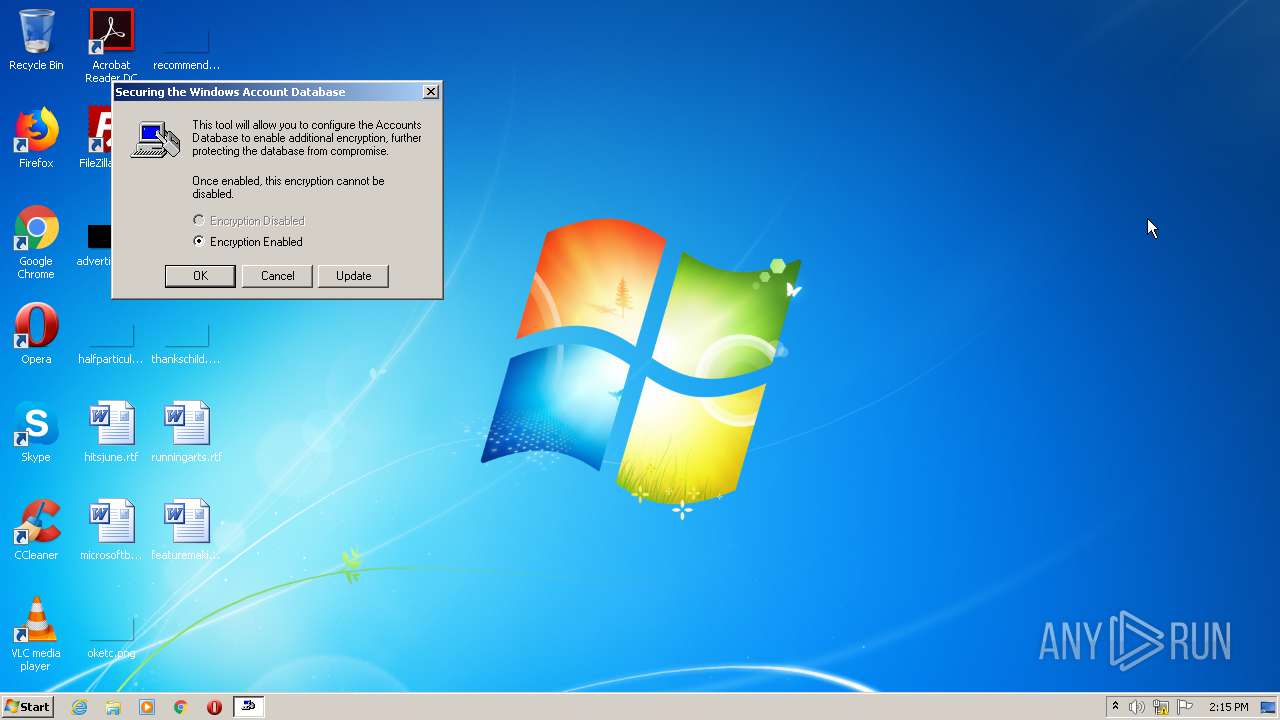Image resolution: width=1280 pixels, height=720 pixels.
Task: Select the Google Chrome desktop shortcut
Action: point(36,242)
